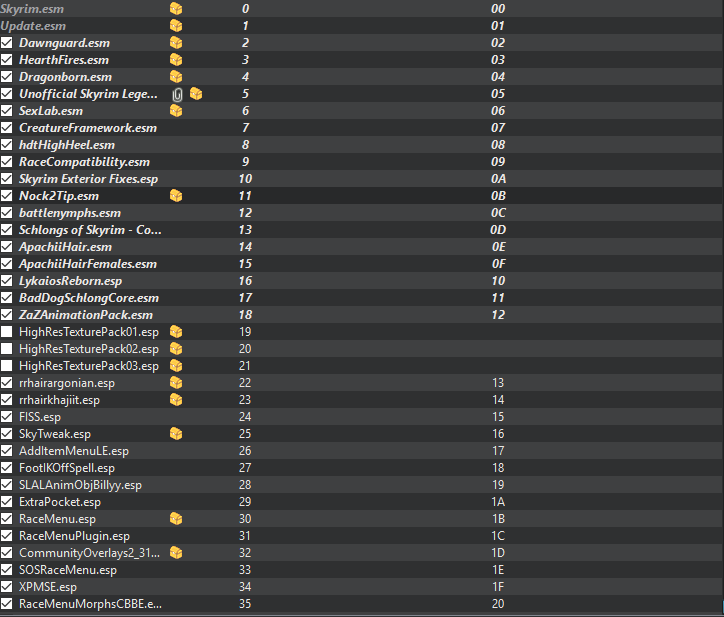The width and height of the screenshot is (724, 617).
Task: Click the archive icon on rrhairargonian.esp row
Action: point(176,383)
